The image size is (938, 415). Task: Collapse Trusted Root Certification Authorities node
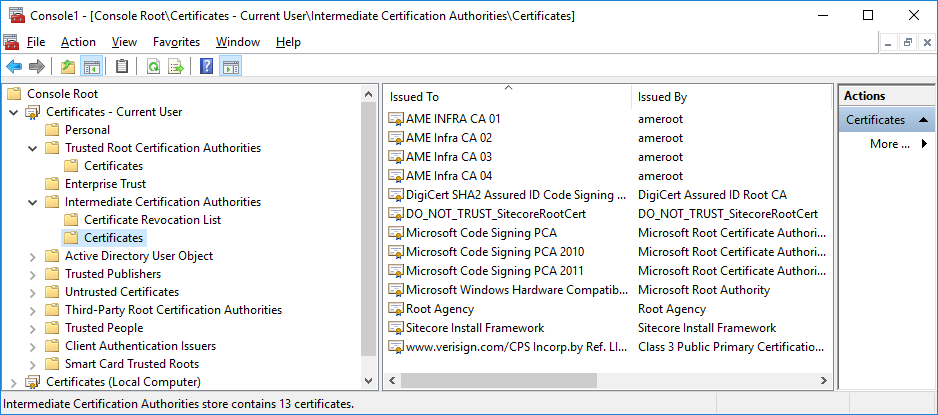point(33,148)
